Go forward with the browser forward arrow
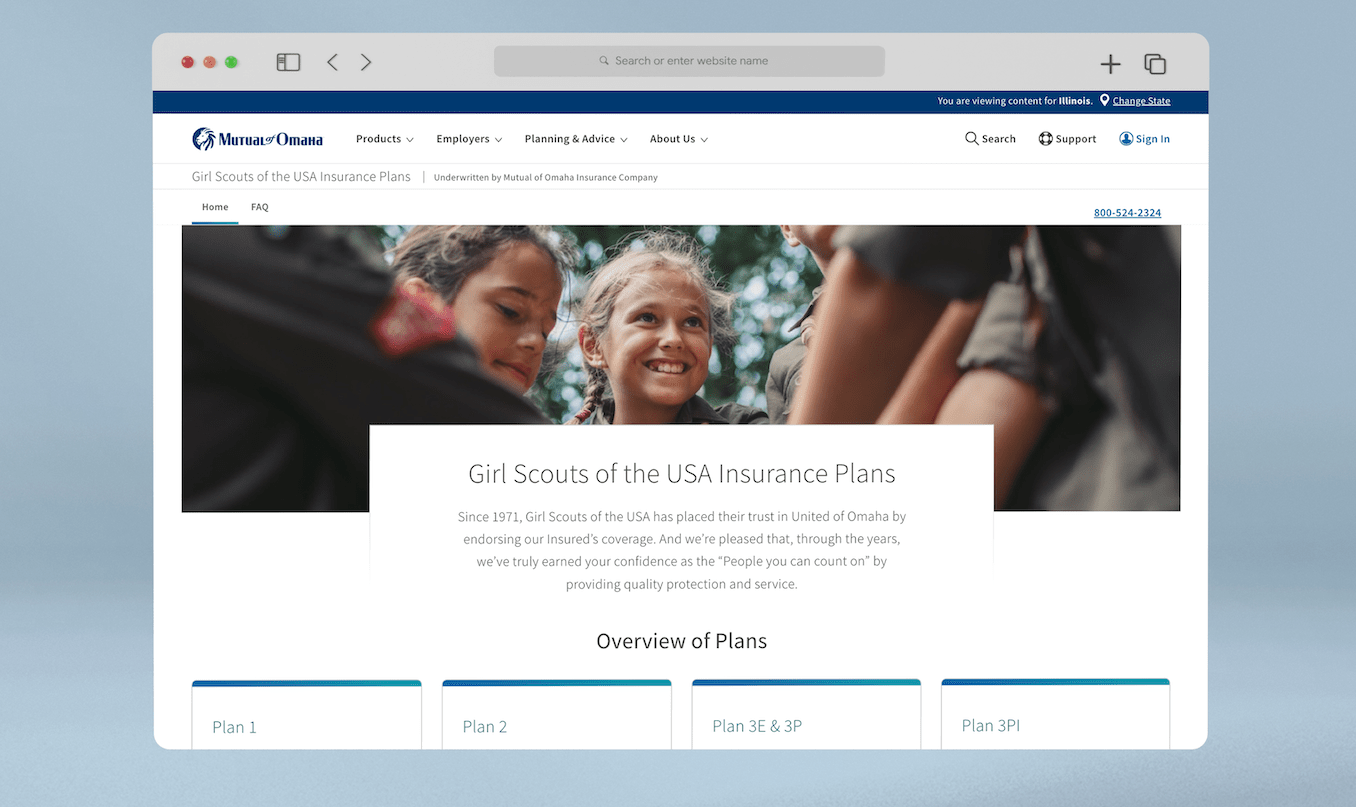1356x807 pixels. [366, 62]
